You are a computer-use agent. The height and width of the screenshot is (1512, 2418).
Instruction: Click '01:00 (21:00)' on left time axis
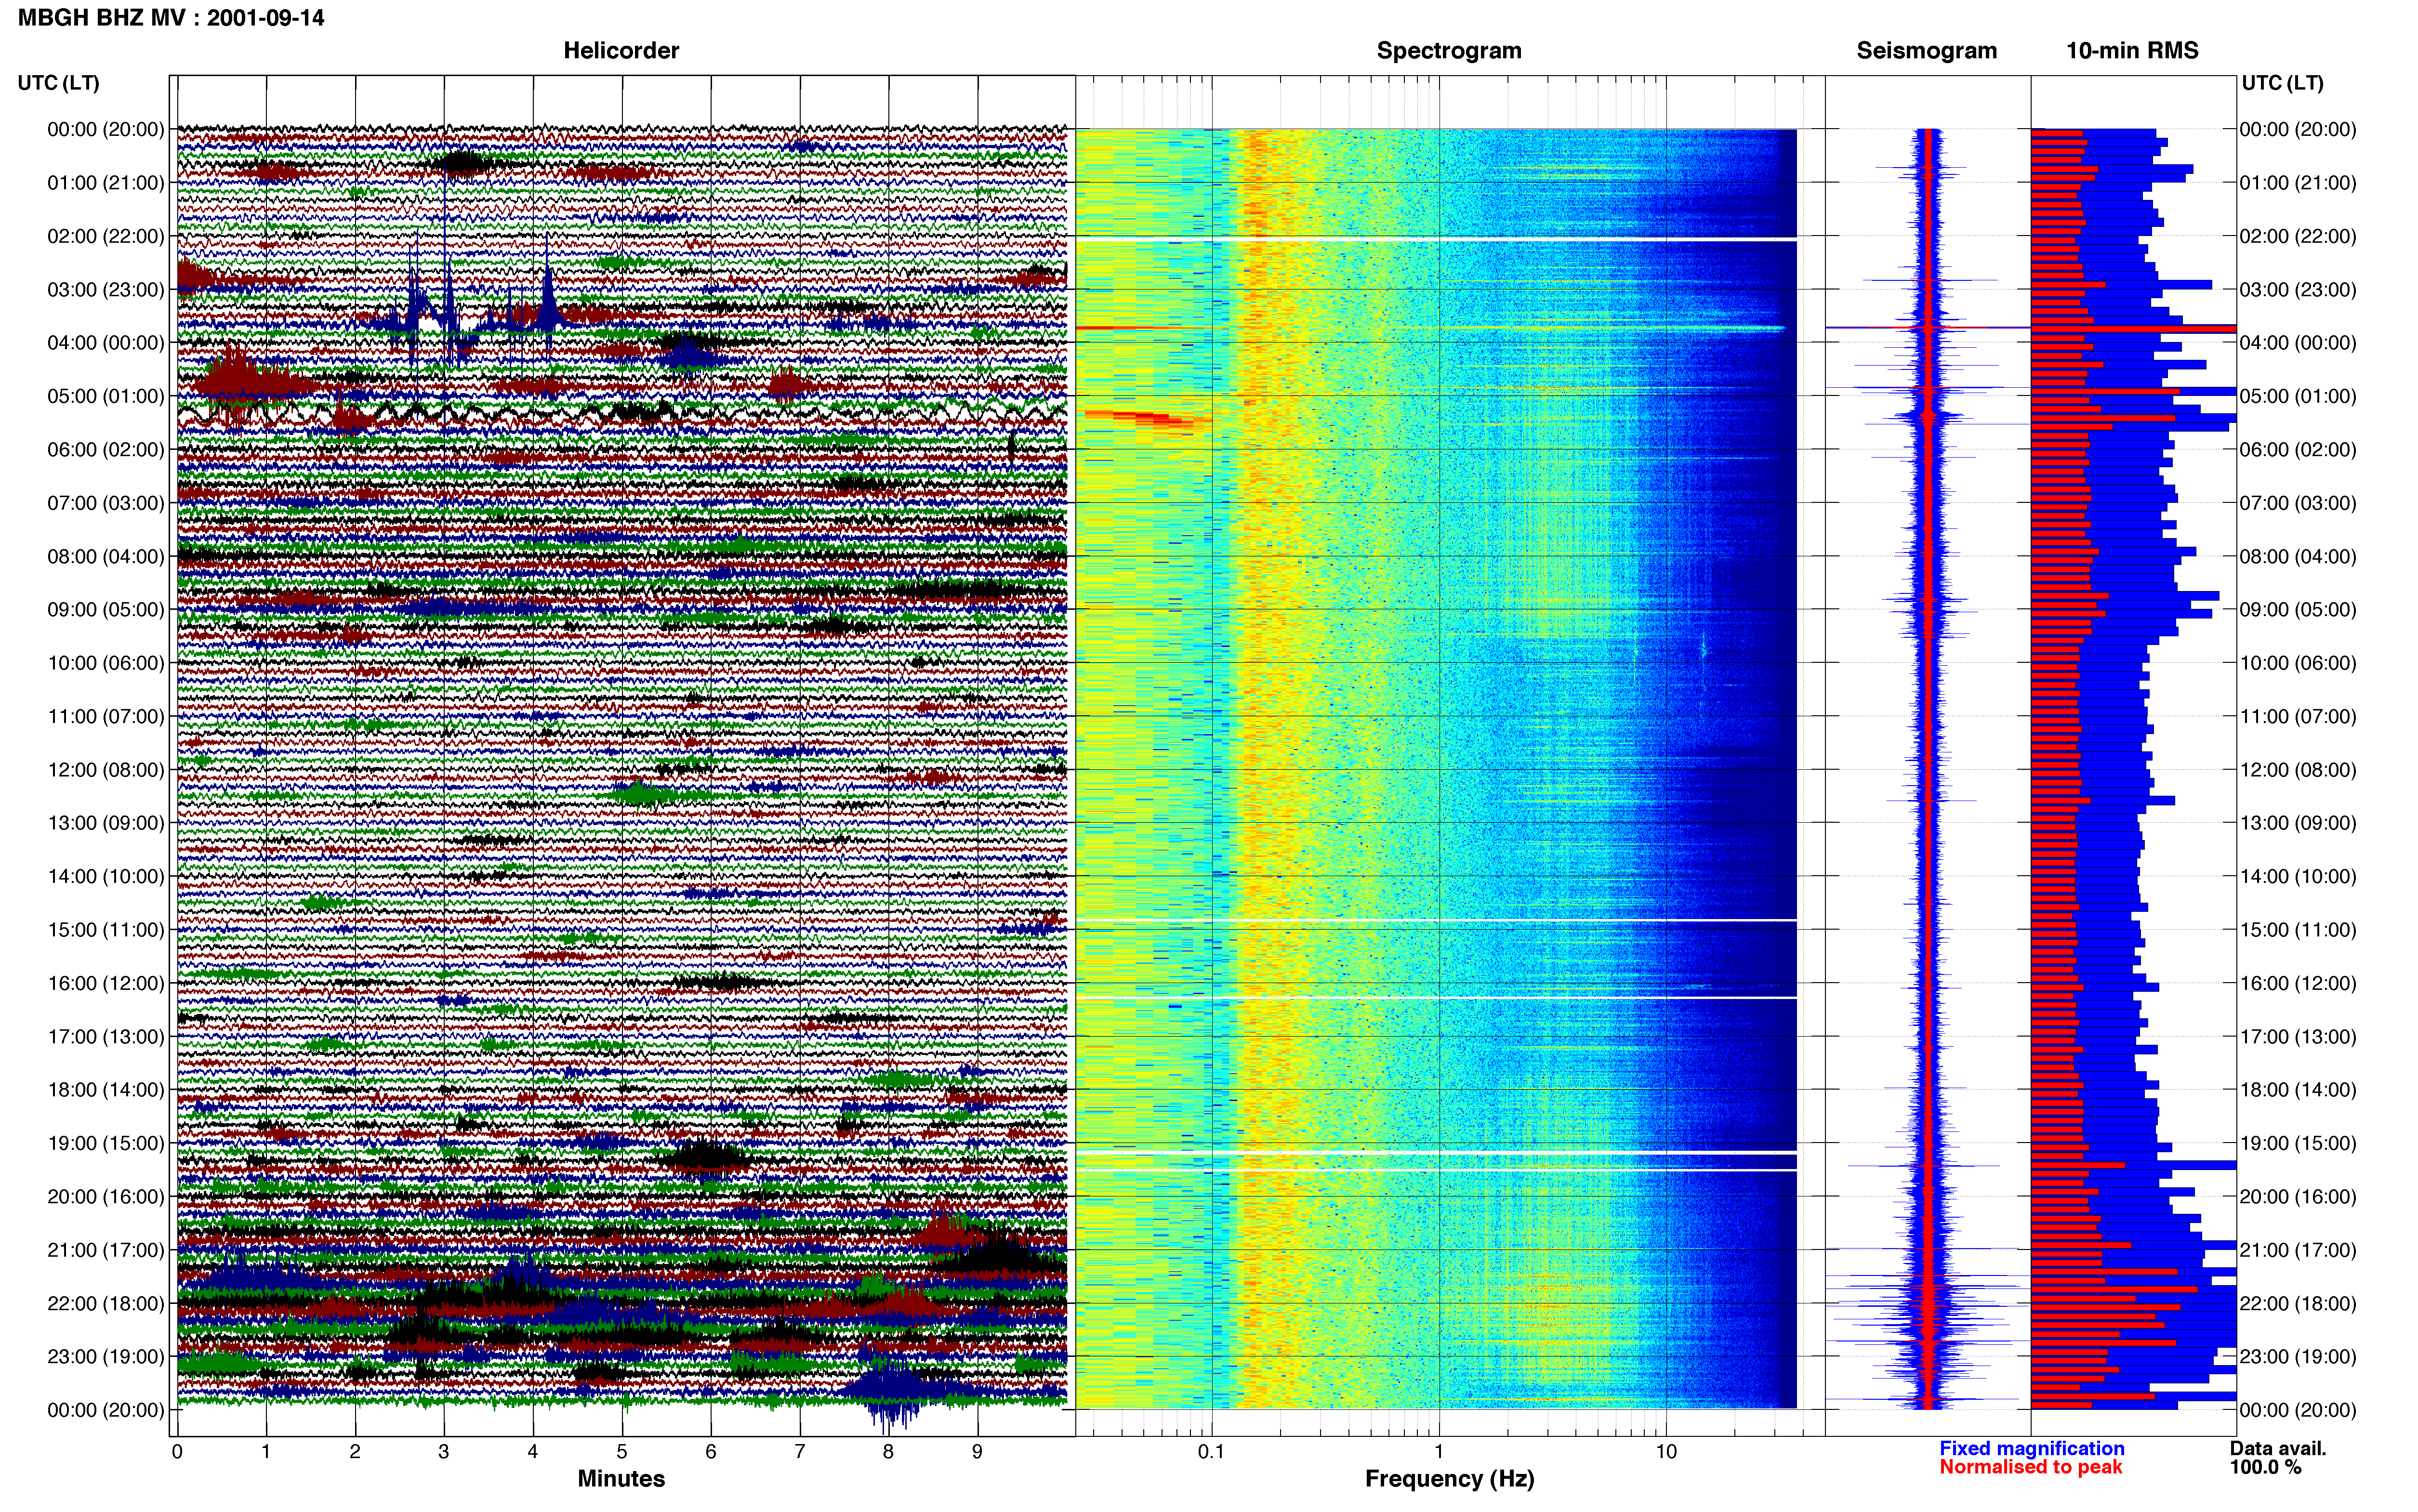coord(106,183)
